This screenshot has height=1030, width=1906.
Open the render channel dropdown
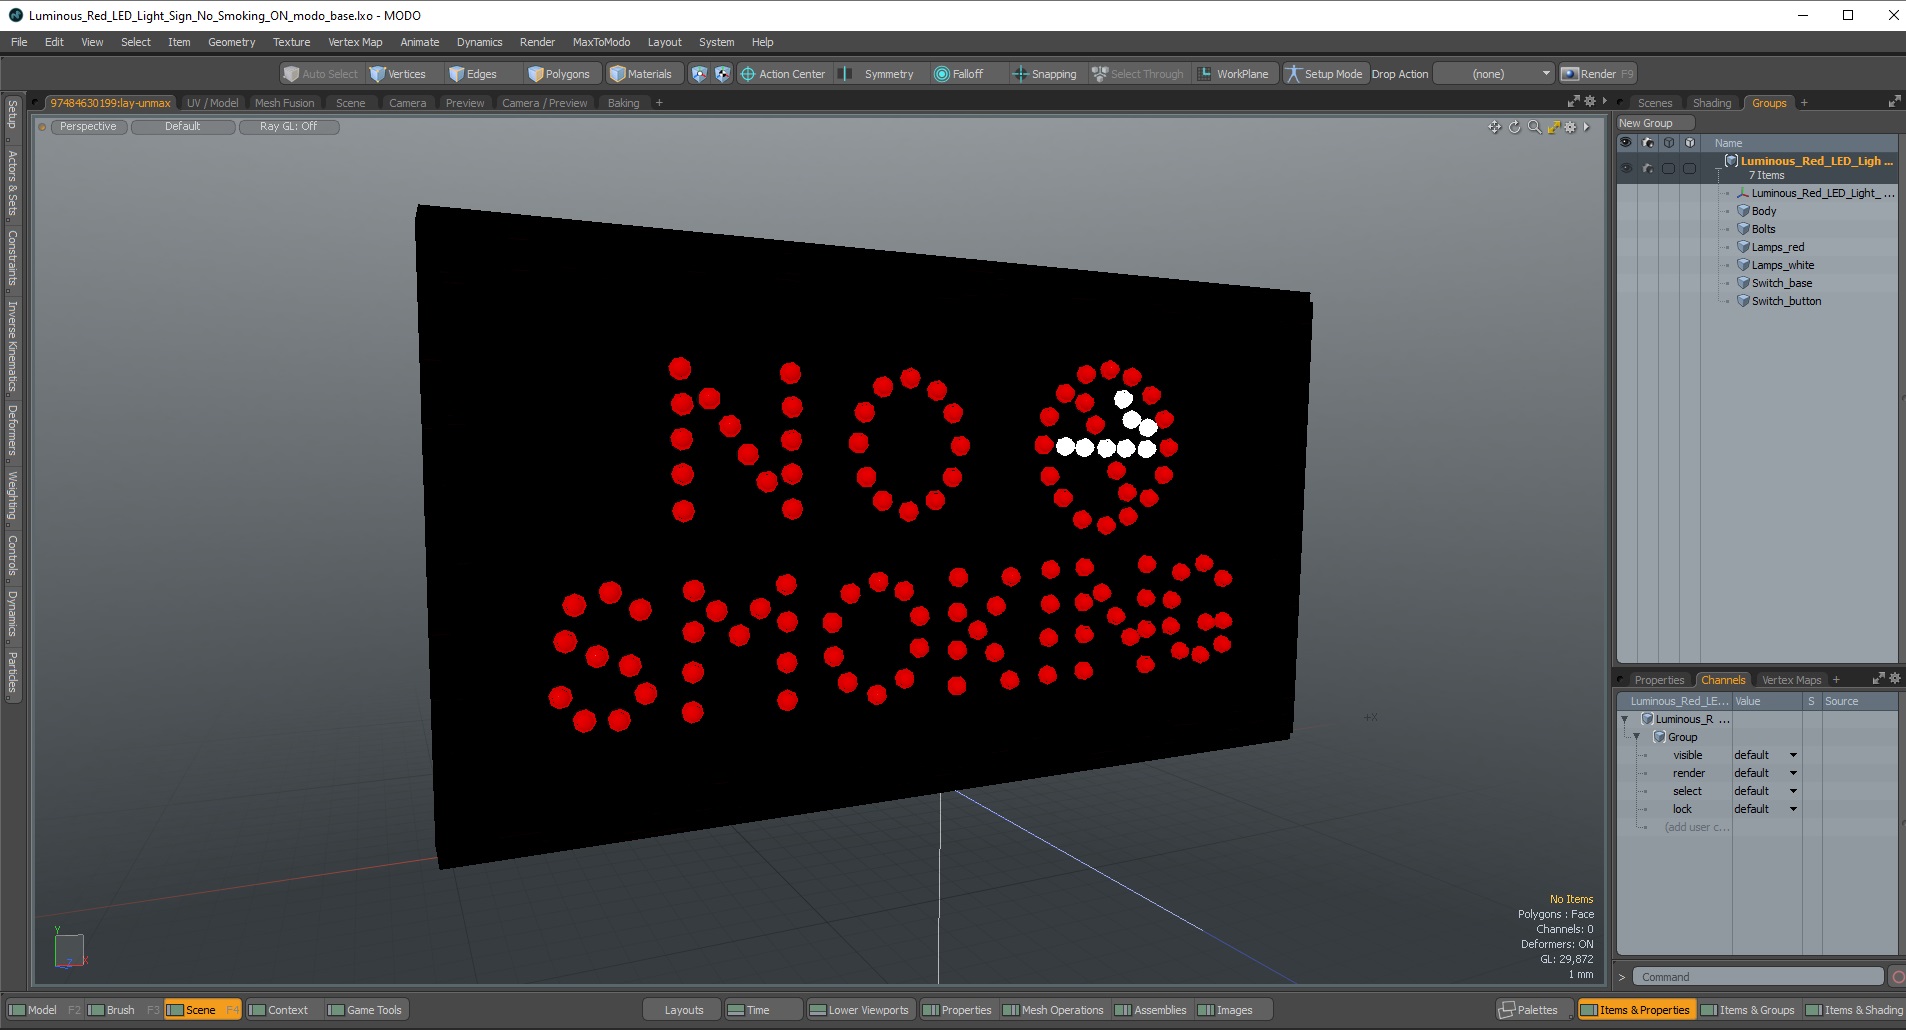point(1793,773)
